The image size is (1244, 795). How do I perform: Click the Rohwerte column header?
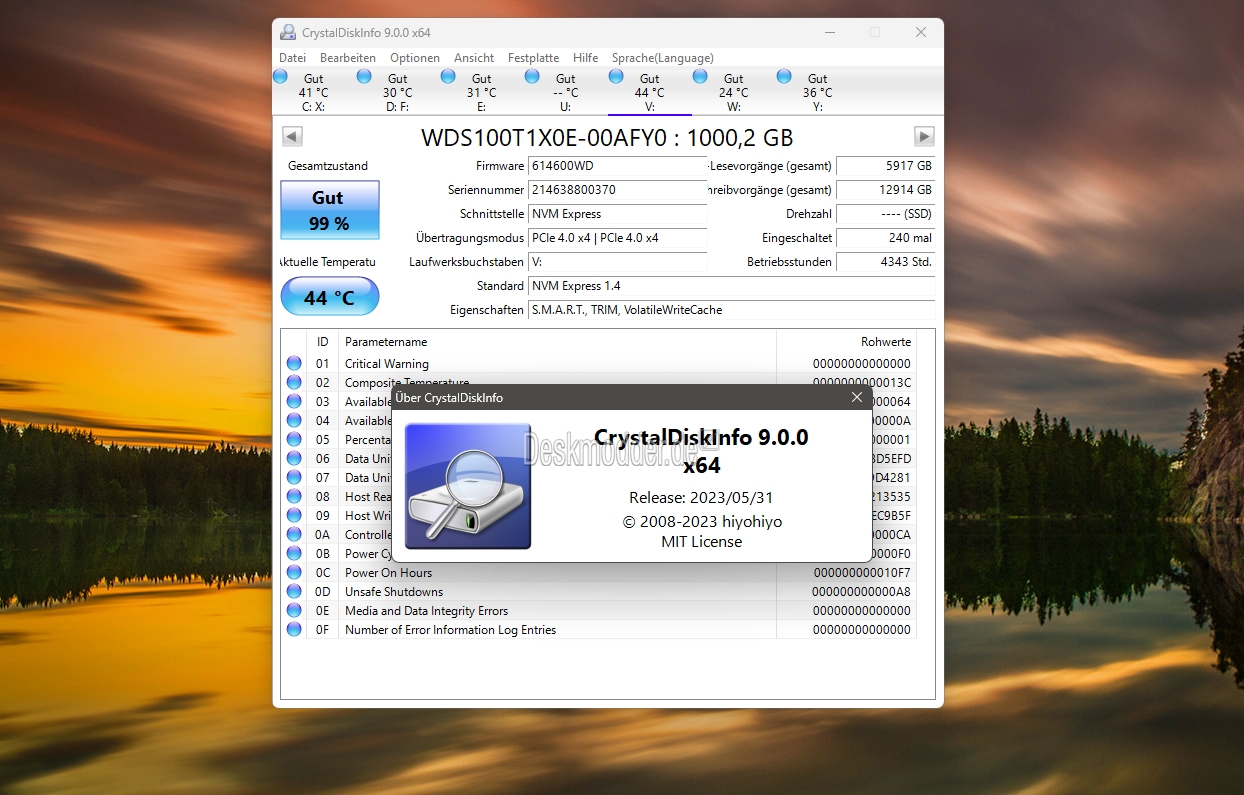click(846, 342)
